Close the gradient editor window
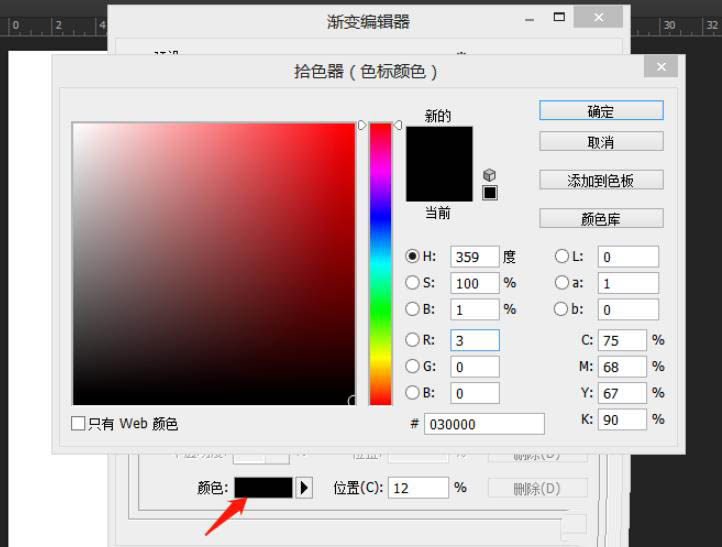This screenshot has width=722, height=547. (599, 17)
